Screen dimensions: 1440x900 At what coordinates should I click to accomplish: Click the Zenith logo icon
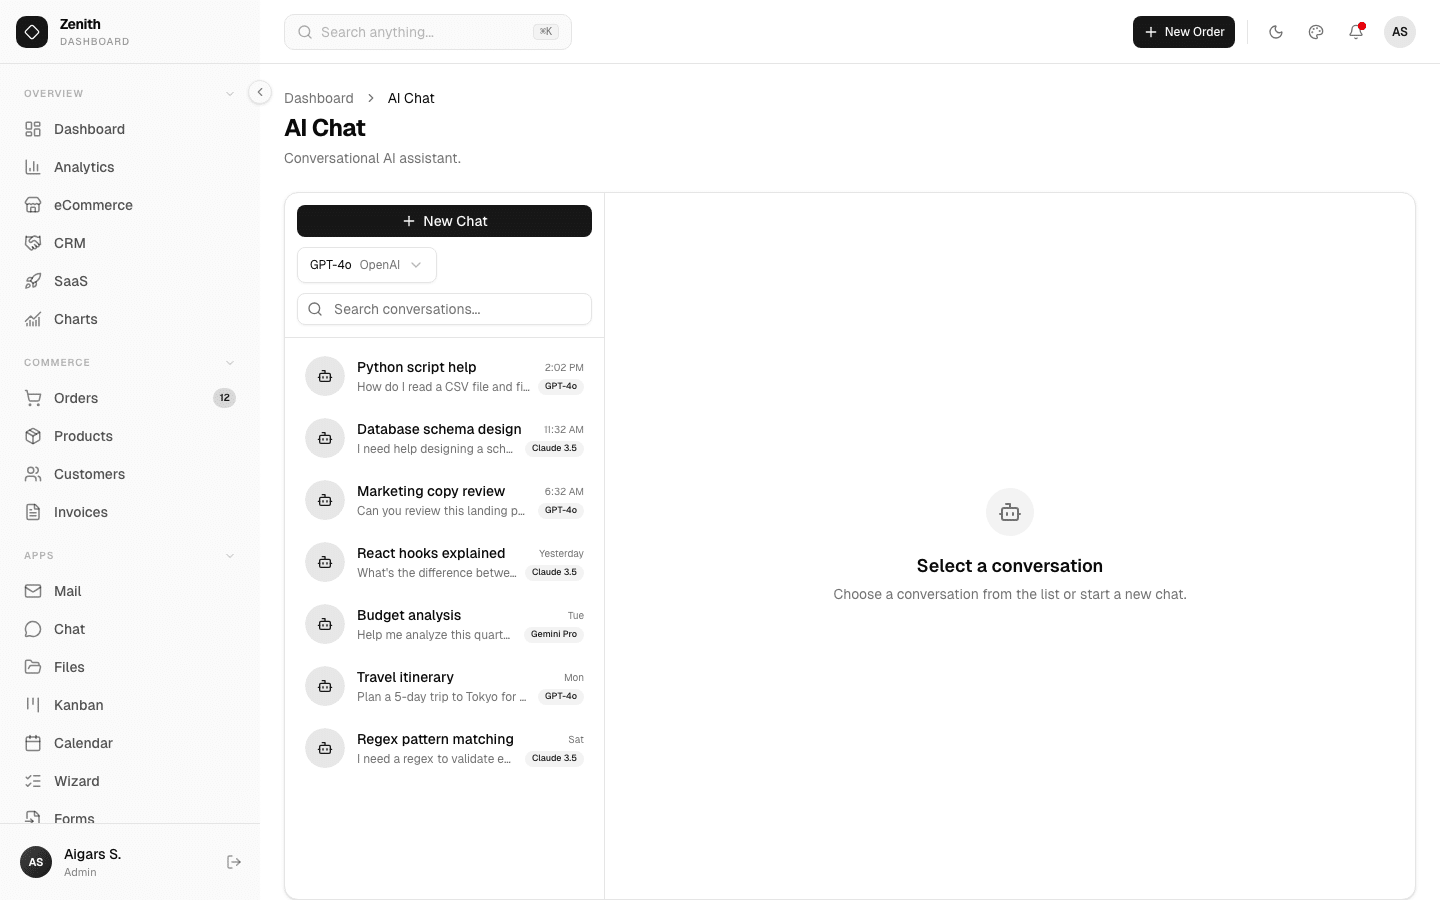click(x=32, y=32)
